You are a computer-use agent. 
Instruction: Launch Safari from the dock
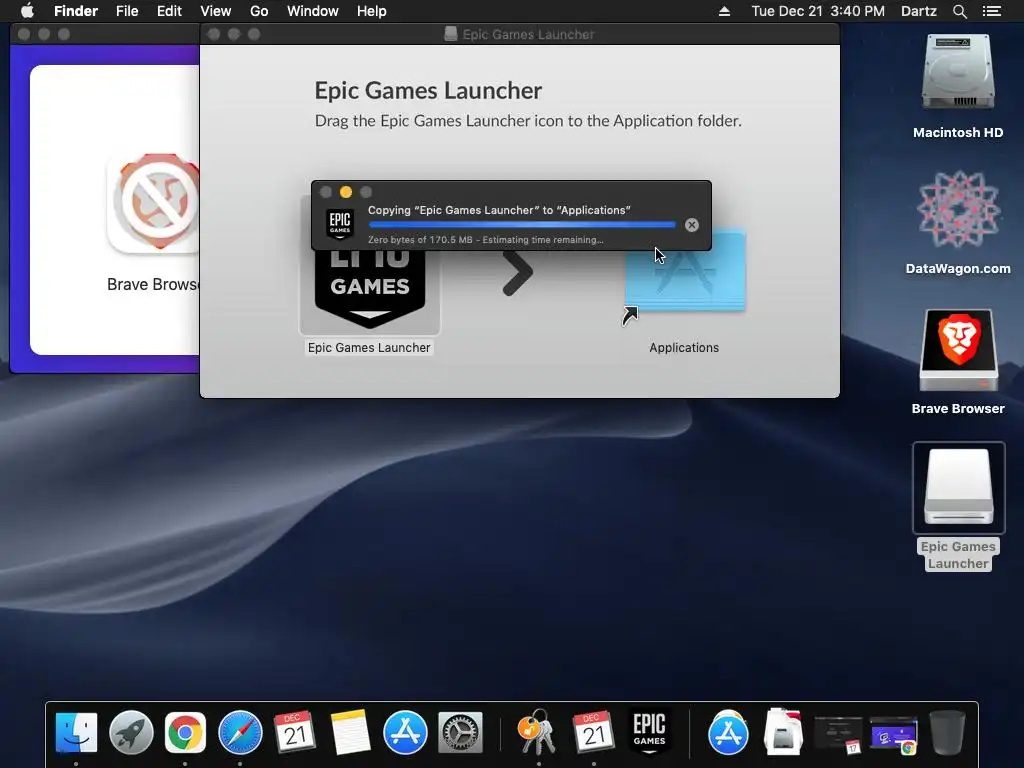[x=240, y=732]
